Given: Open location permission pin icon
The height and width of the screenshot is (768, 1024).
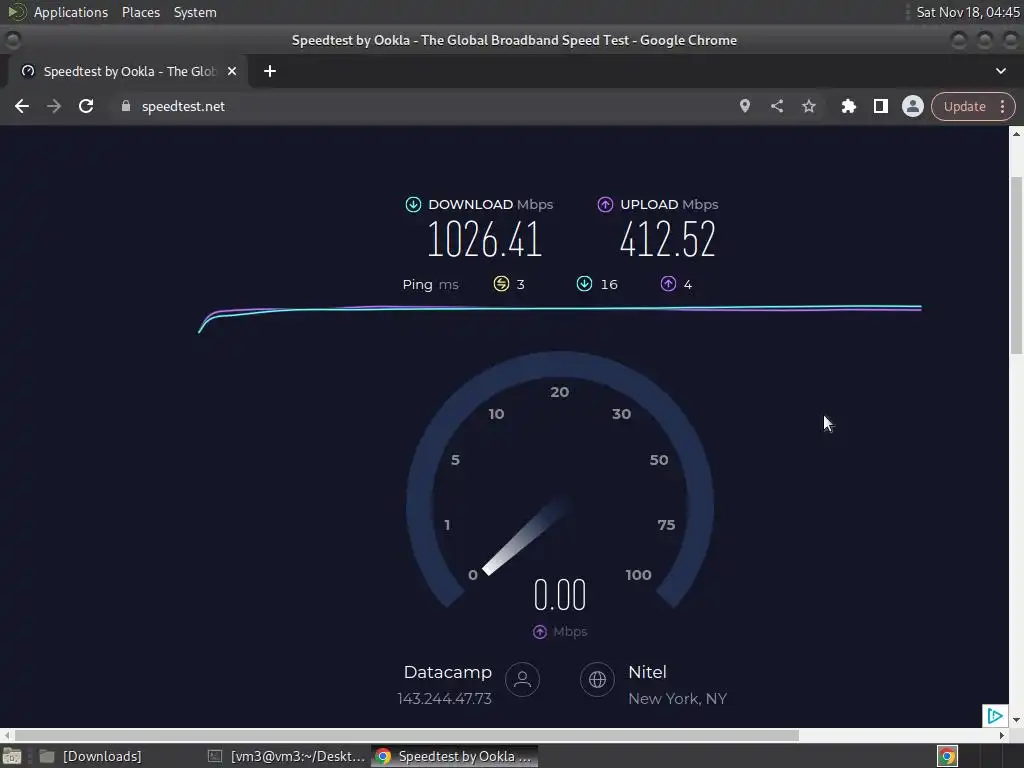Looking at the screenshot, I should (x=744, y=106).
